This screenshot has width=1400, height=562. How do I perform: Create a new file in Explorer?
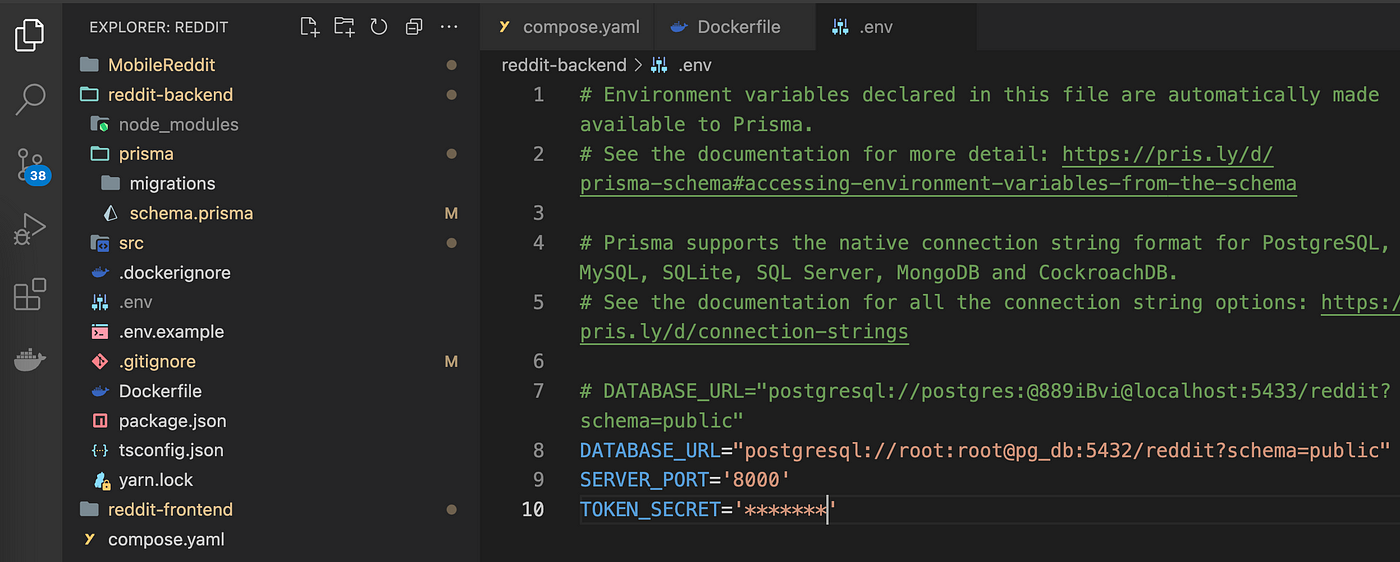[x=310, y=27]
